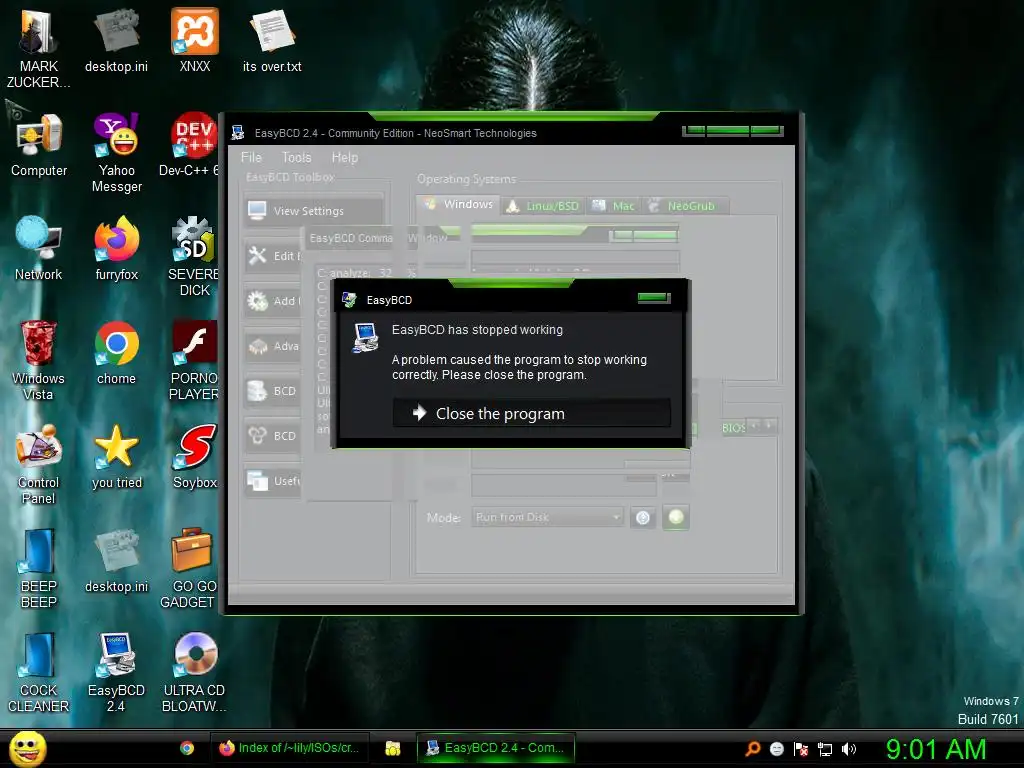This screenshot has width=1024, height=768.
Task: Click the View Settings toolbox button
Action: [x=313, y=211]
